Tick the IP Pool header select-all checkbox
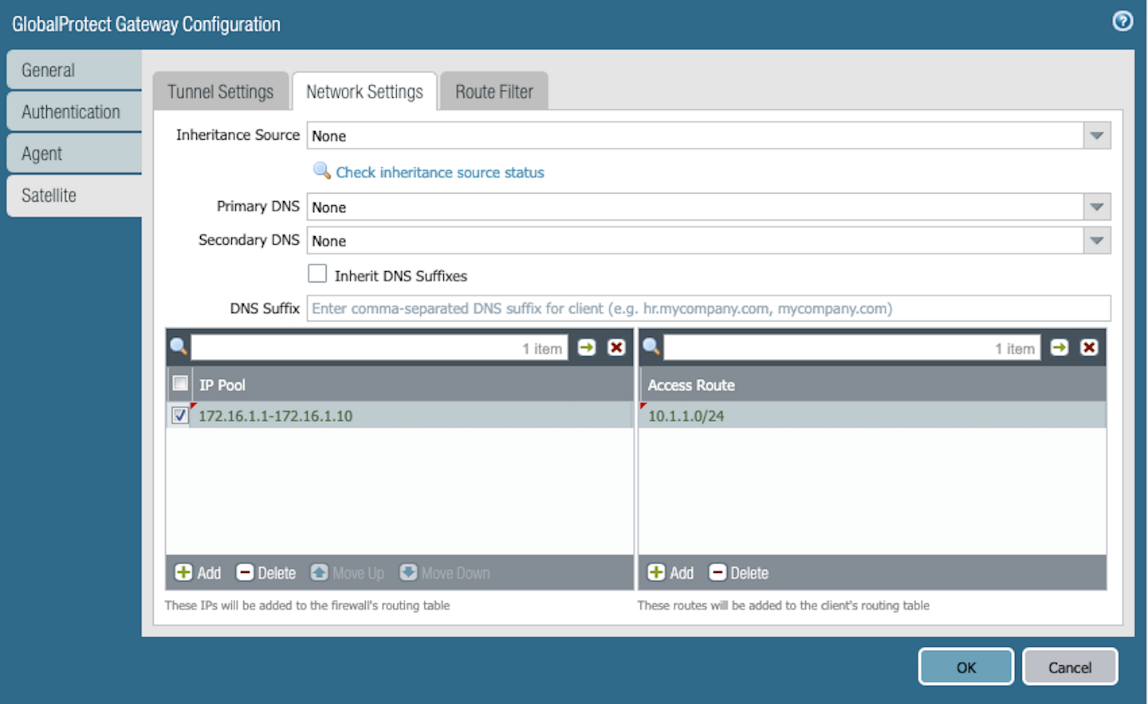This screenshot has height=704, width=1148. (x=180, y=383)
